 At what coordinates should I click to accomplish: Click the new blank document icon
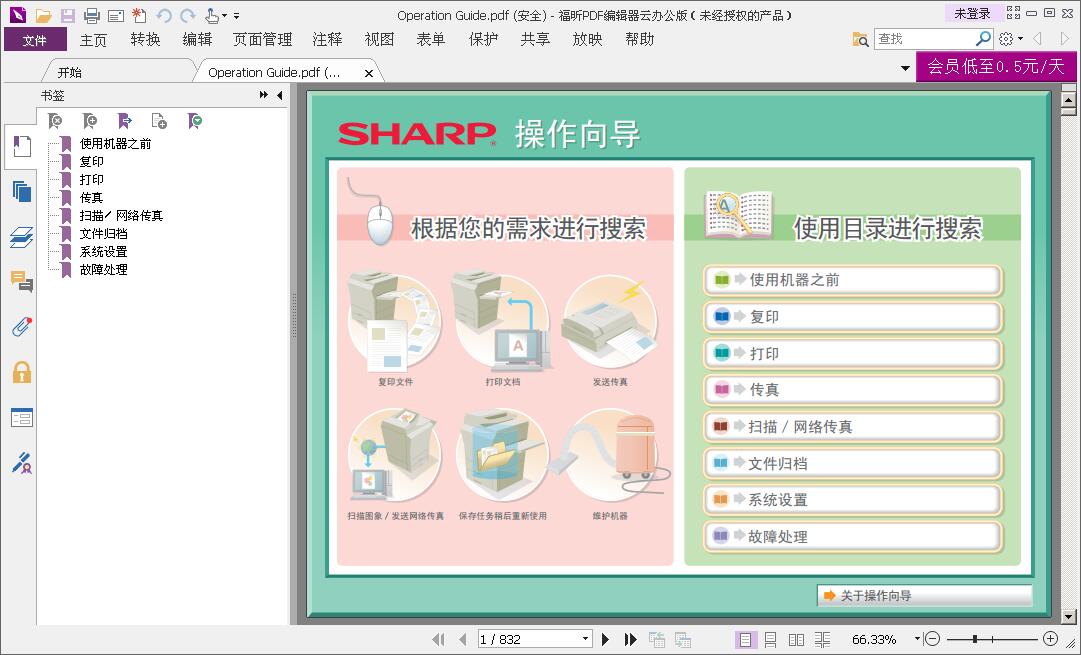[x=139, y=15]
